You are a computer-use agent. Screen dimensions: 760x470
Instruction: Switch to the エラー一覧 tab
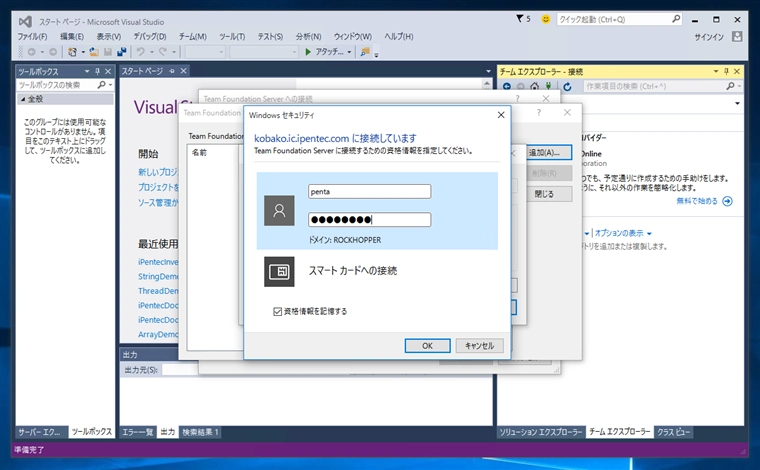(138, 432)
